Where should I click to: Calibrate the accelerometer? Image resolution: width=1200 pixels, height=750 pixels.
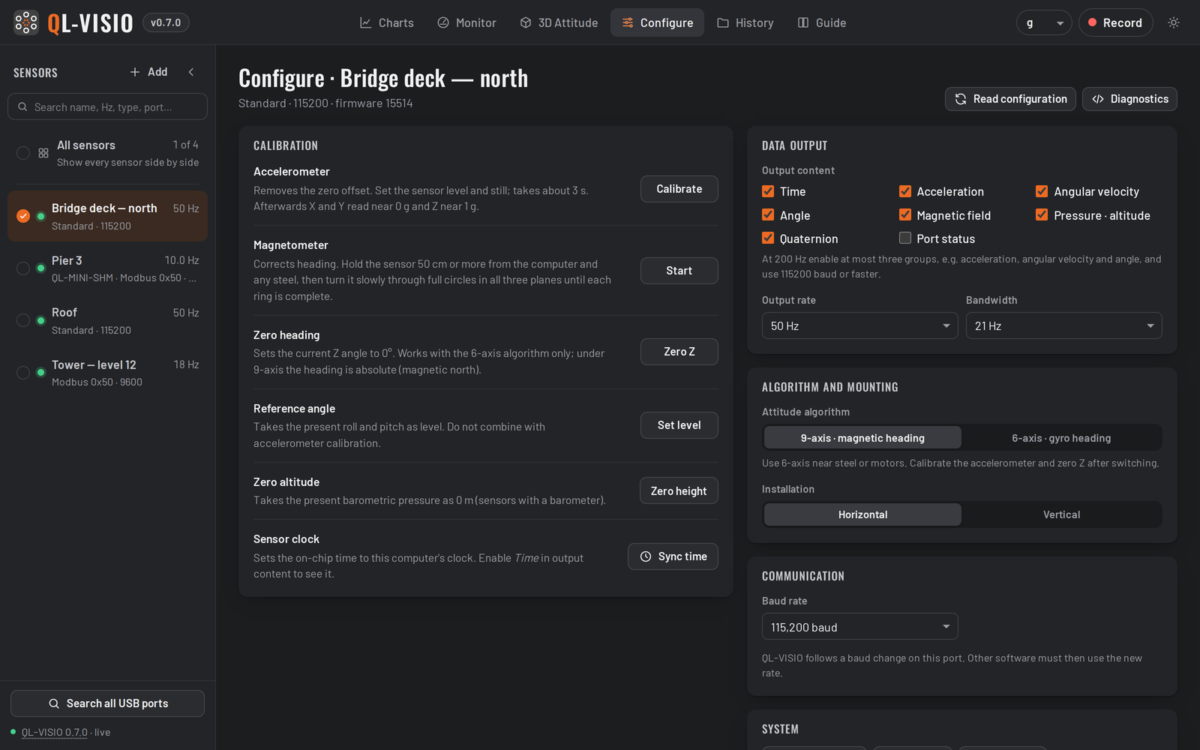tap(679, 189)
